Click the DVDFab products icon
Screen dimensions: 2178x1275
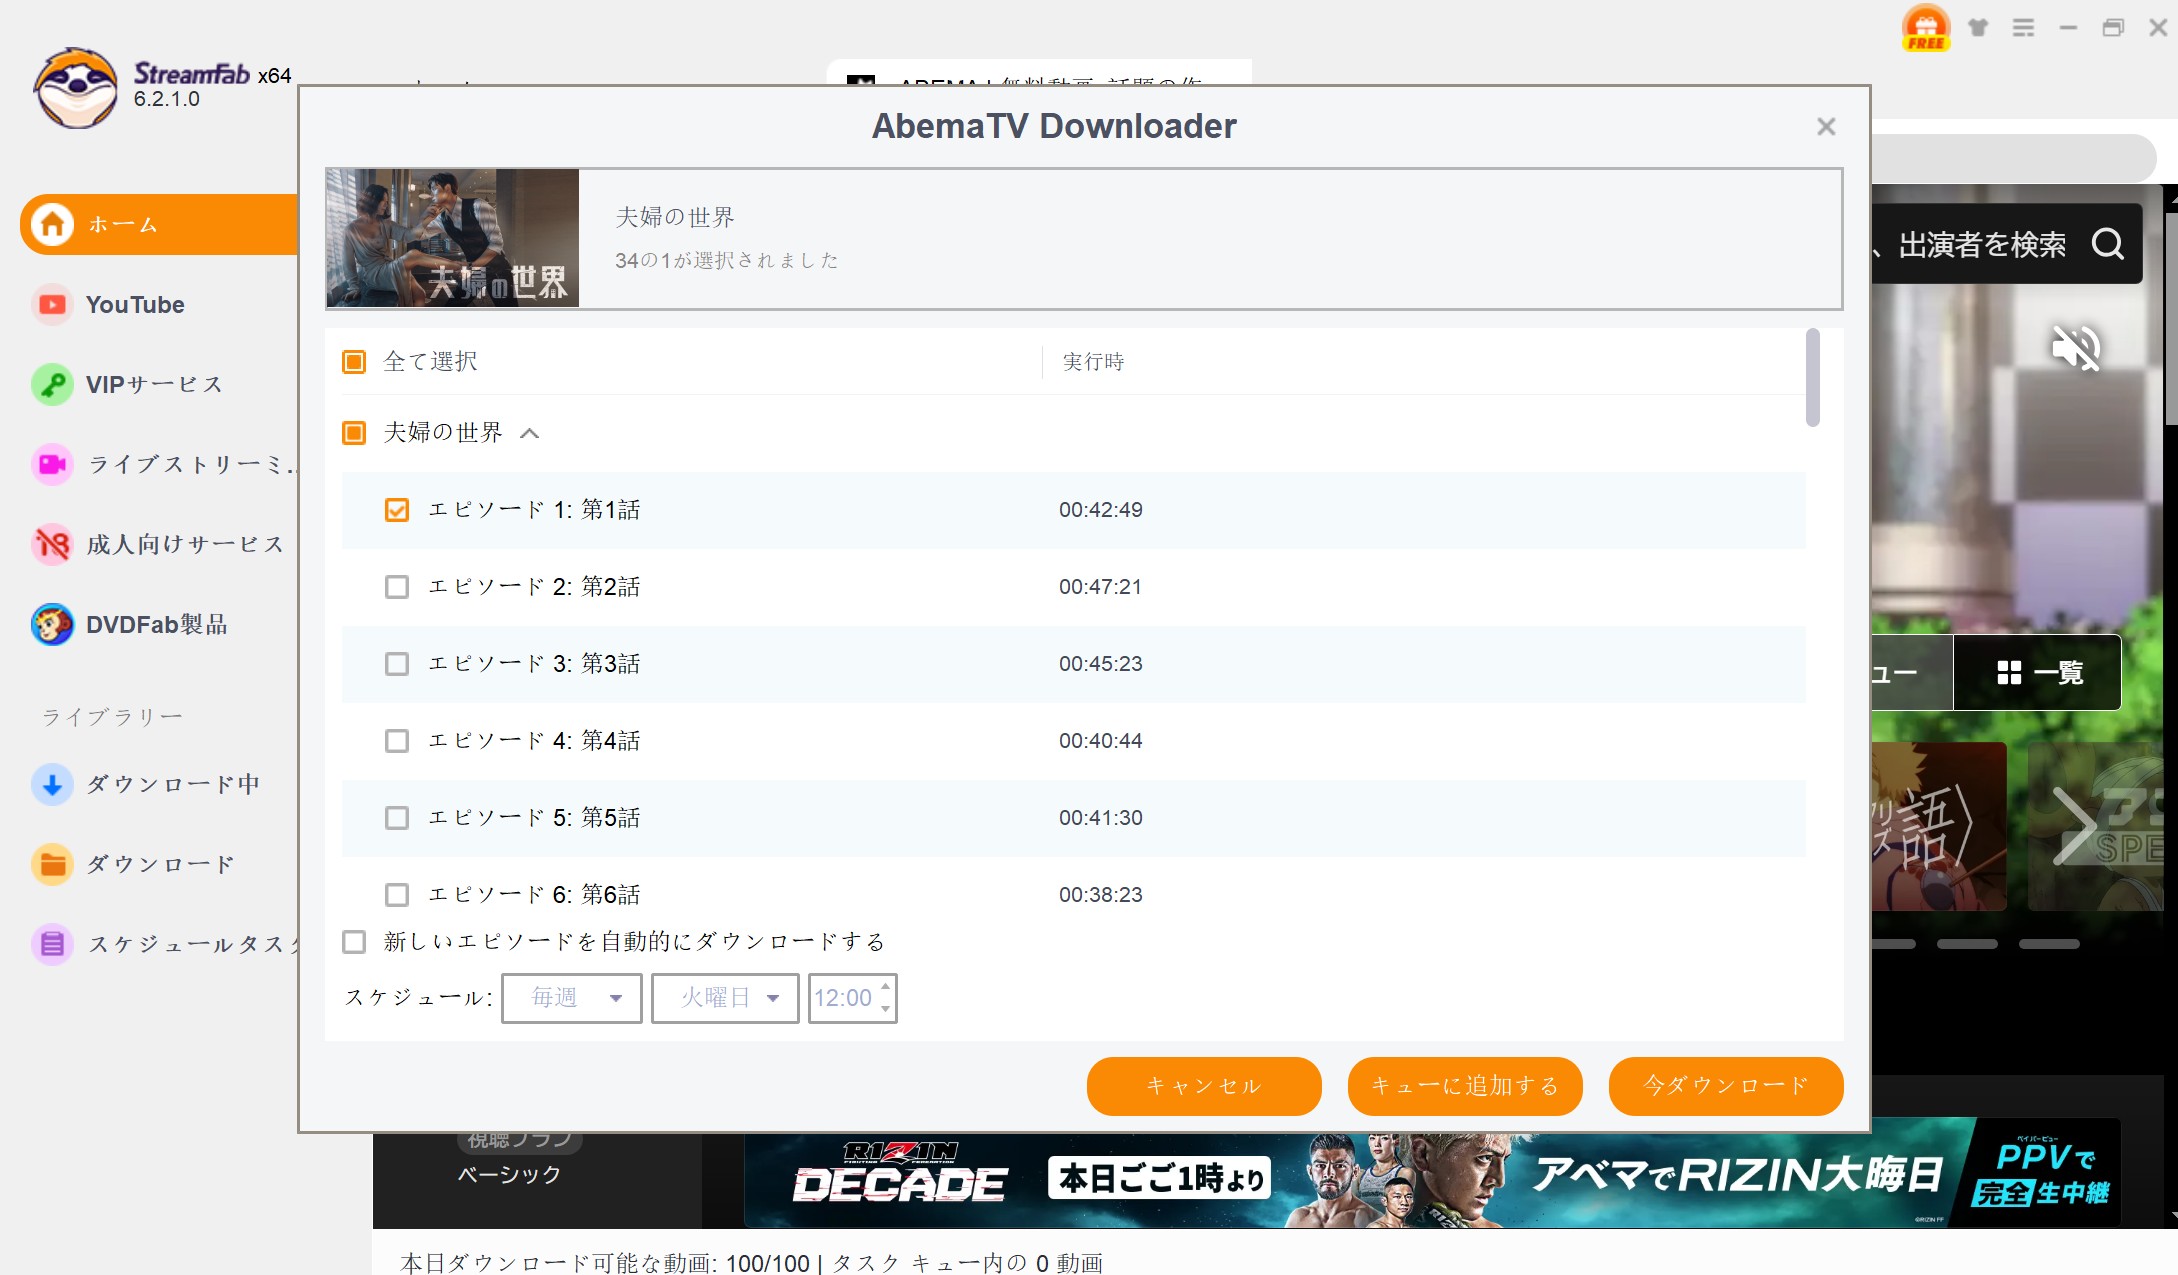52,624
